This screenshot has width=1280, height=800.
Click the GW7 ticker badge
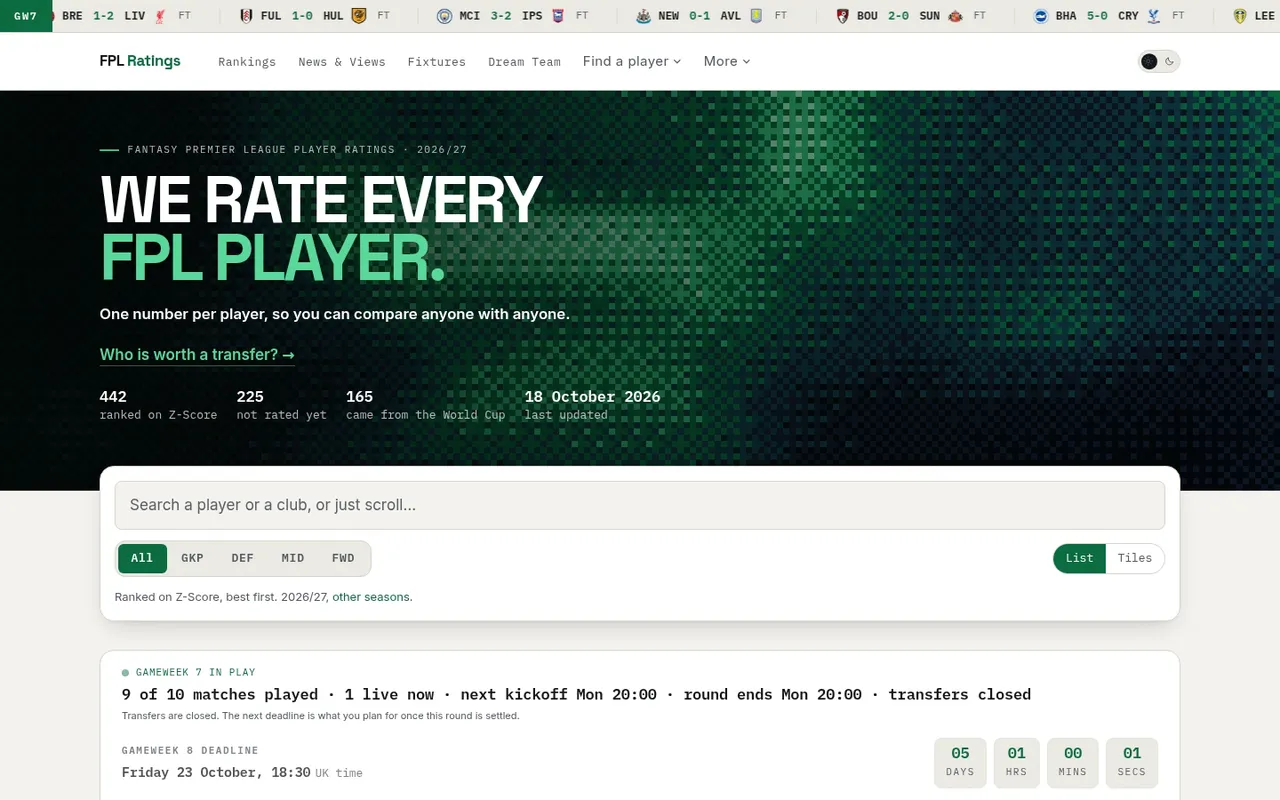click(x=26, y=16)
